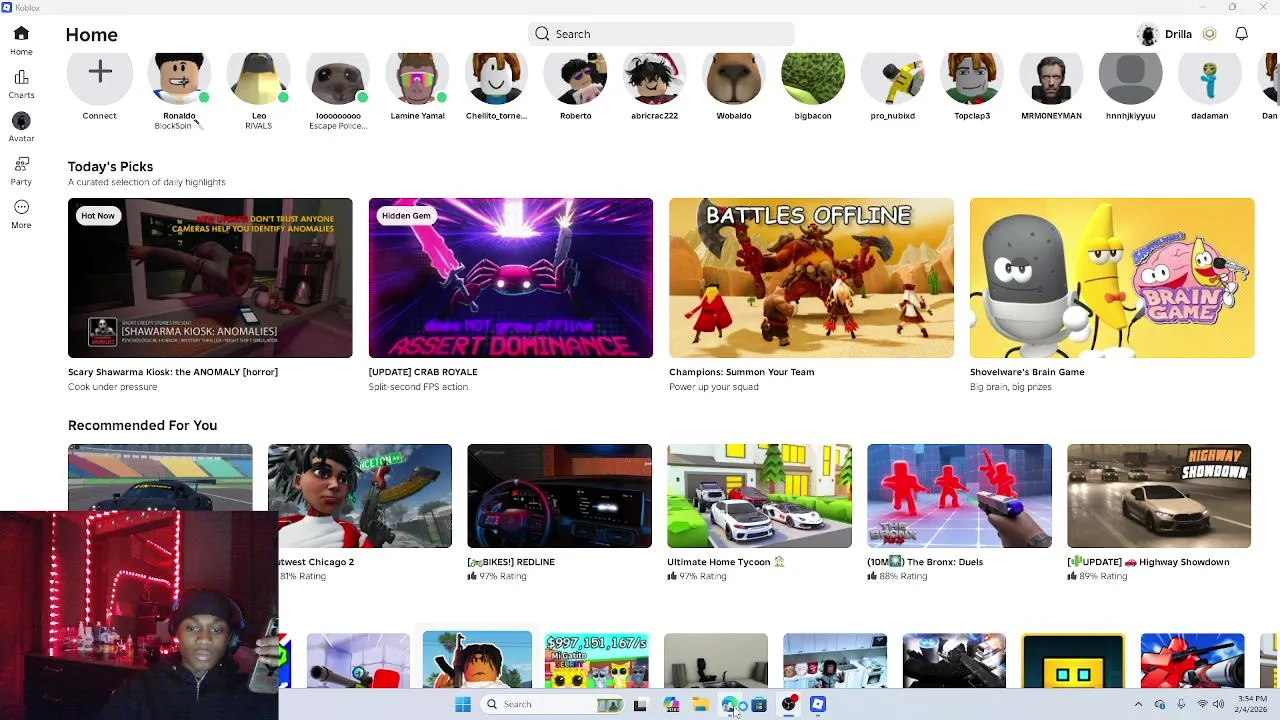Viewport: 1280px width, 720px height.
Task: Click the Connect plus button
Action: (100, 72)
